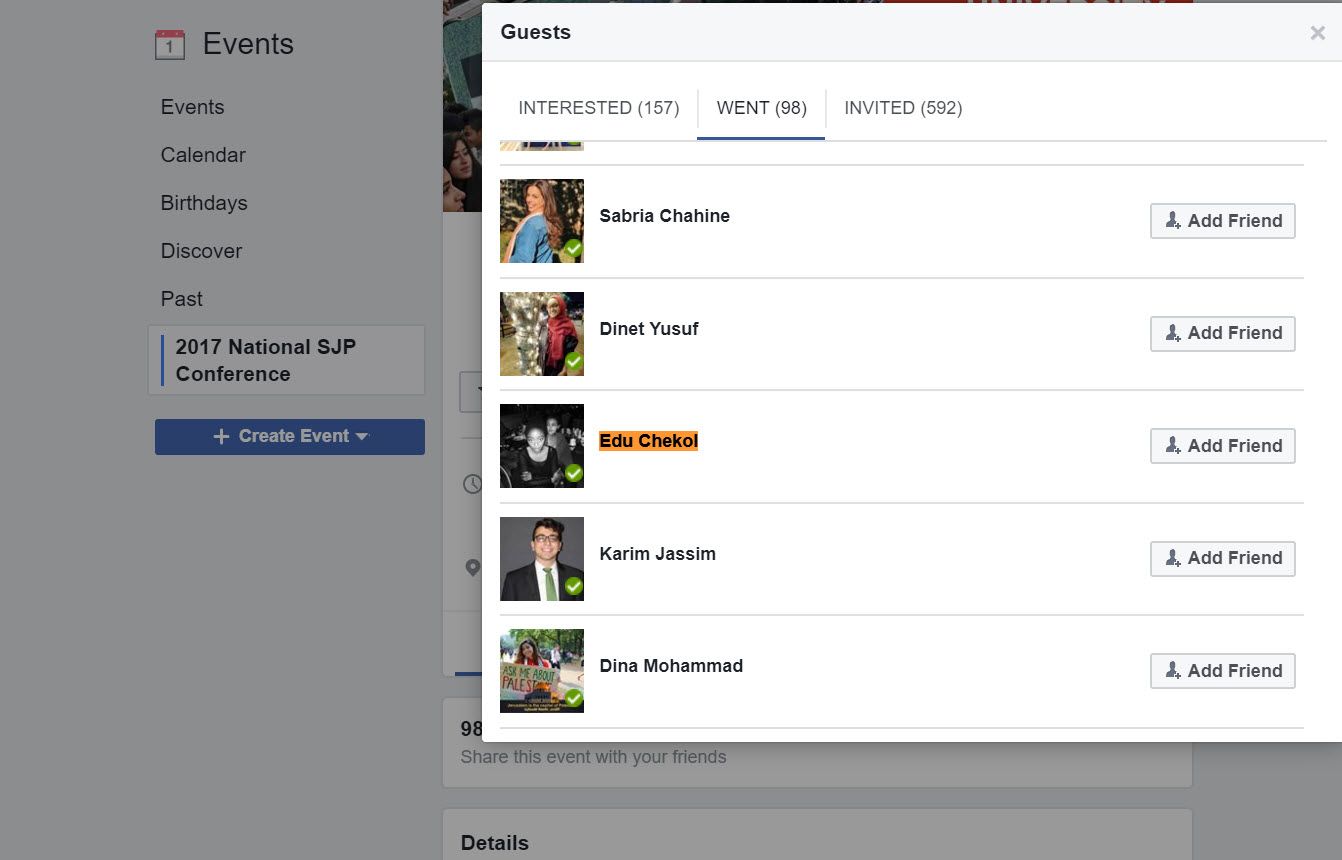1342x860 pixels.
Task: Click the Events calendar icon in sidebar
Action: (170, 45)
